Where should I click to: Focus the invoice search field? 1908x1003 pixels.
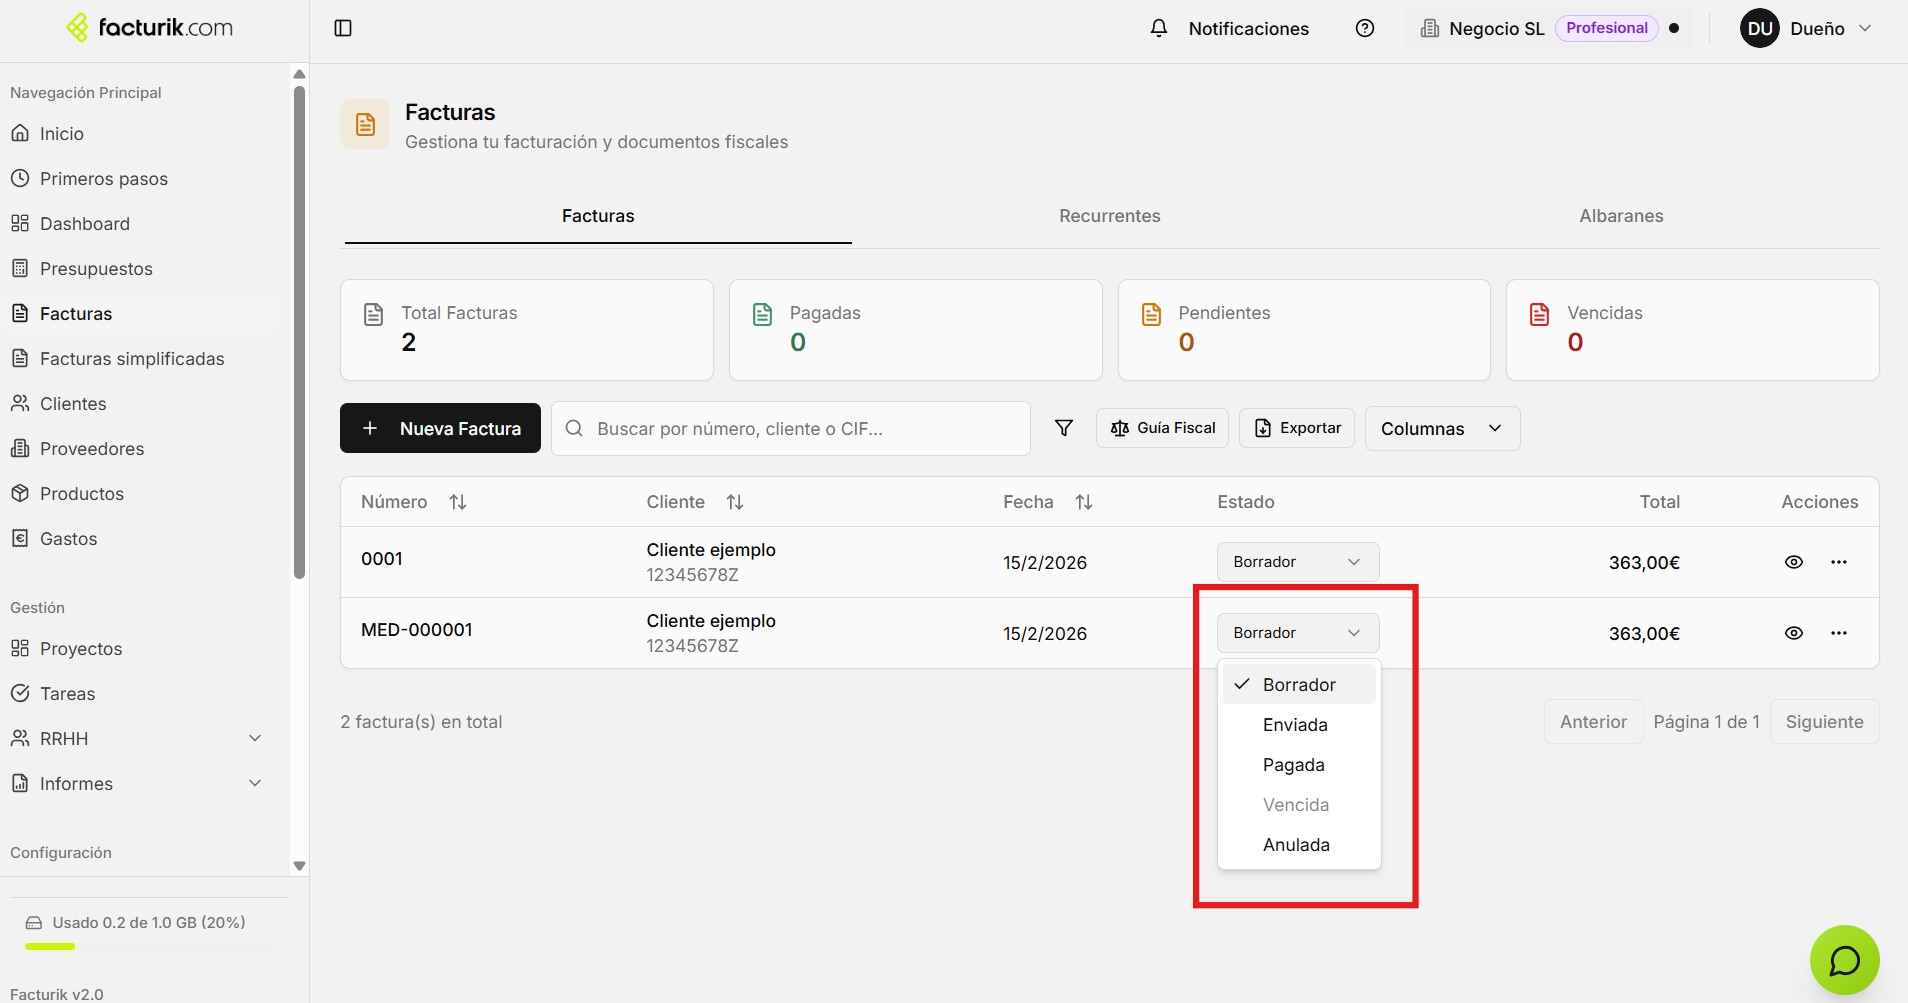[790, 428]
